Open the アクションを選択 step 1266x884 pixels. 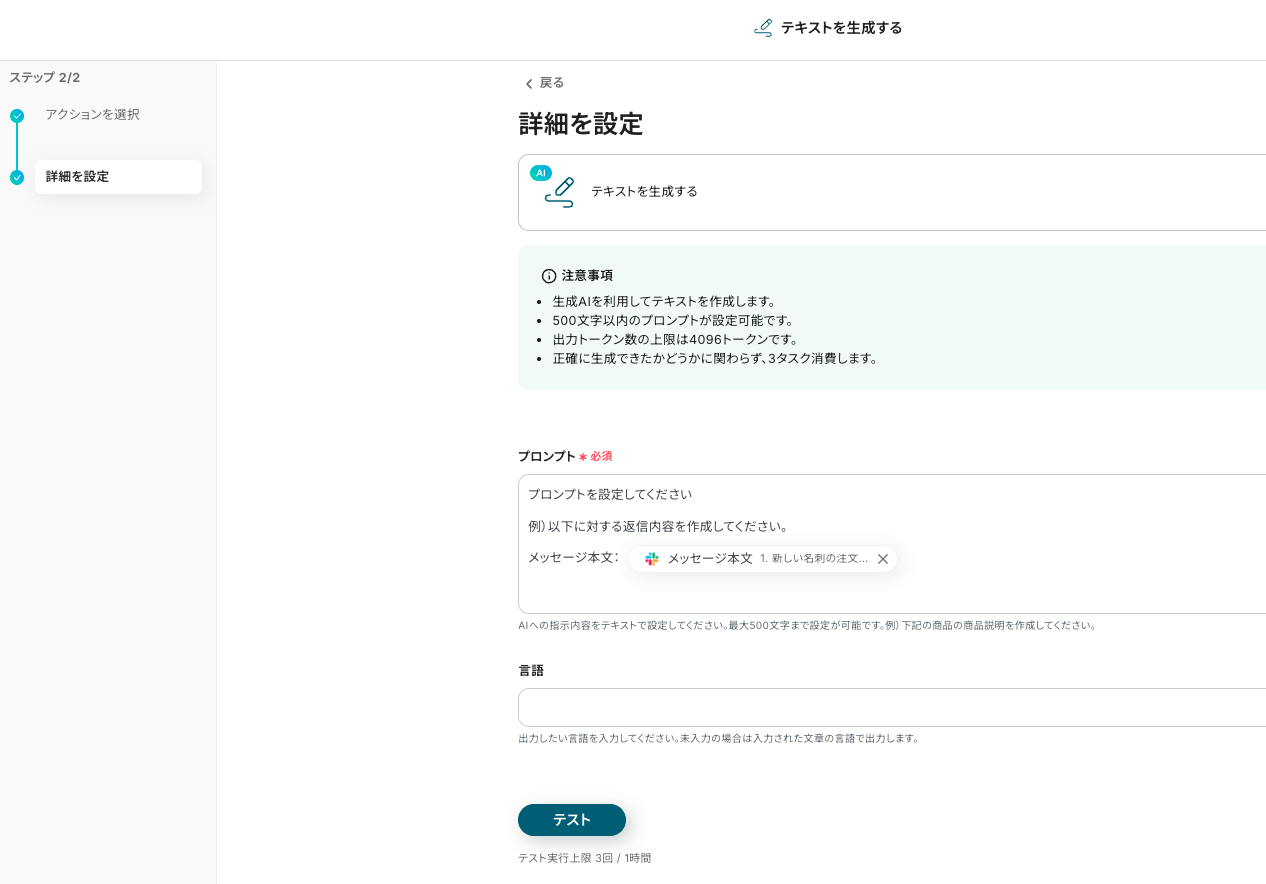92,115
